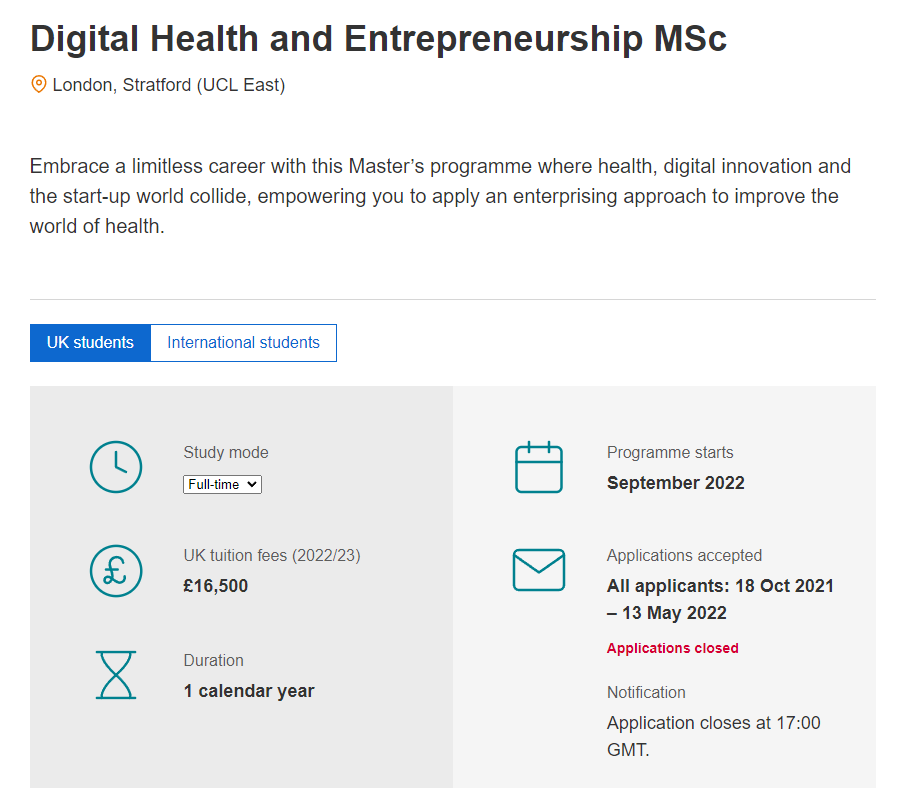
Task: Click the September 2022 start date
Action: point(675,483)
